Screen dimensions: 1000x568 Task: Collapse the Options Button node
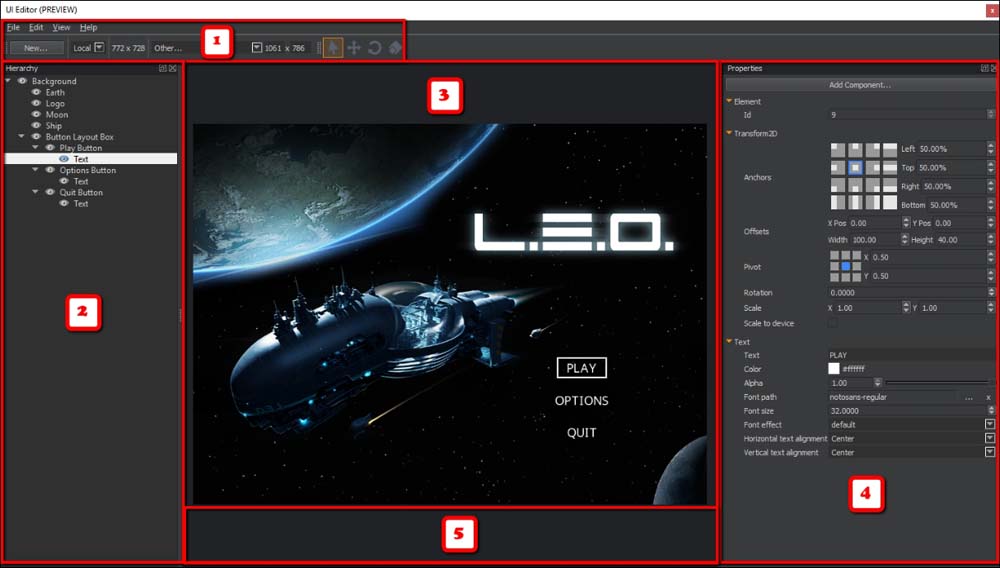pyautogui.click(x=36, y=170)
